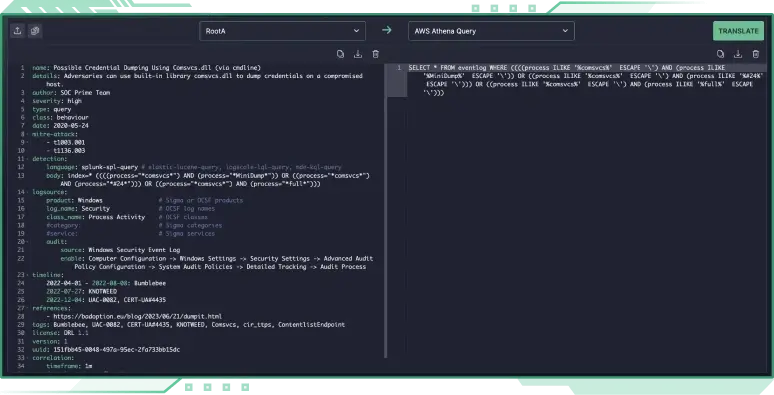Click the 'uuid: 151fbb45' line
The width and height of the screenshot is (774, 395).
[x=106, y=350]
